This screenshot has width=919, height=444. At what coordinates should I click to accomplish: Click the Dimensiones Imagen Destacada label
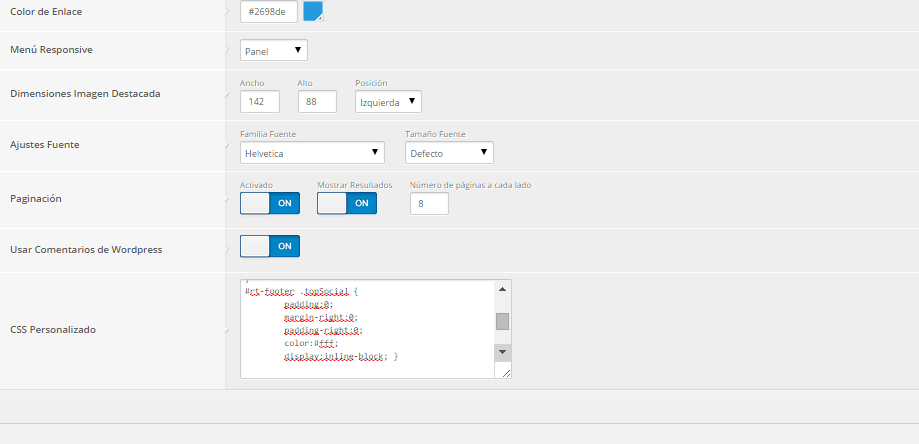click(86, 94)
